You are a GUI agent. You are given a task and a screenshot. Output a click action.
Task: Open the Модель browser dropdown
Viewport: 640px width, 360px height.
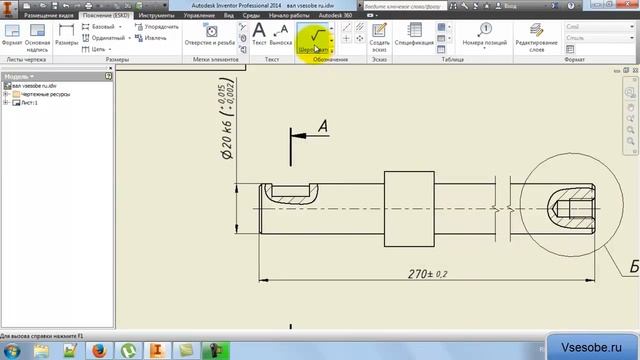19,76
